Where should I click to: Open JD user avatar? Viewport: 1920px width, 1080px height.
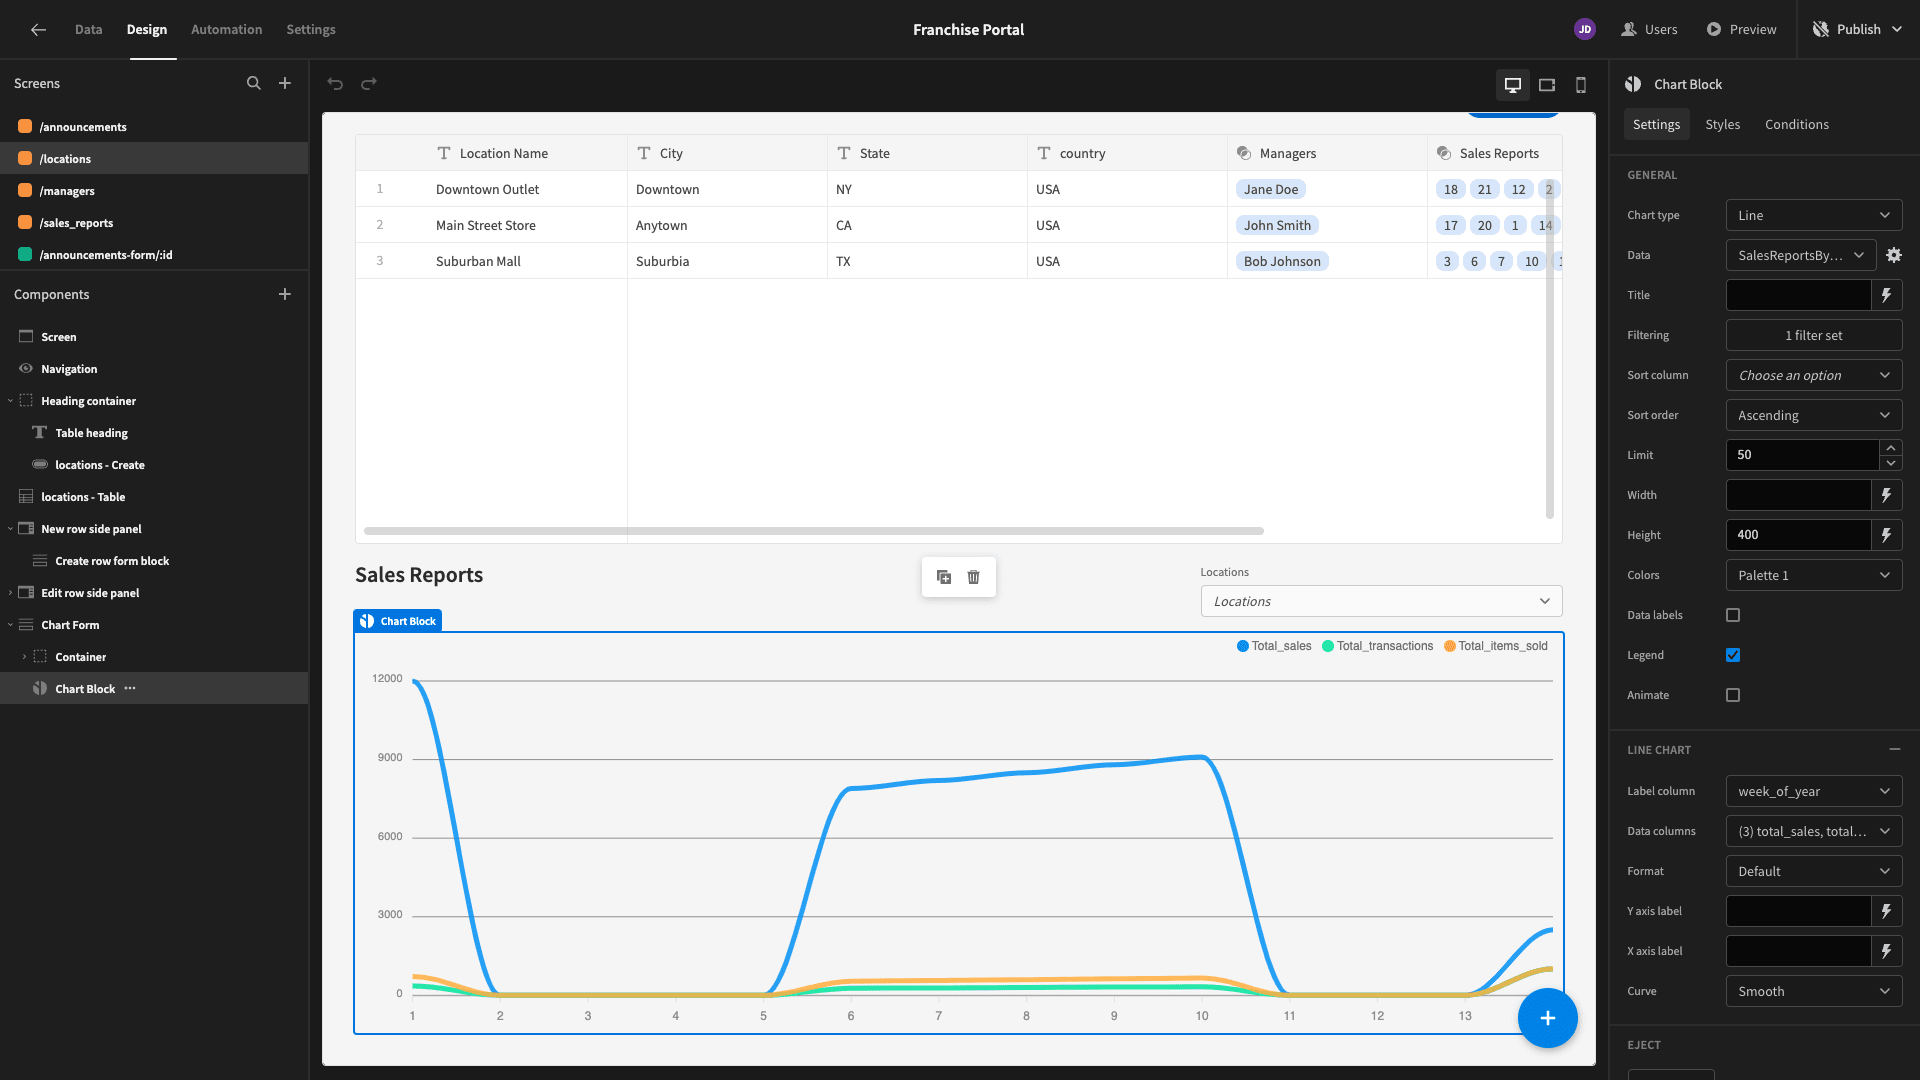[x=1585, y=30]
